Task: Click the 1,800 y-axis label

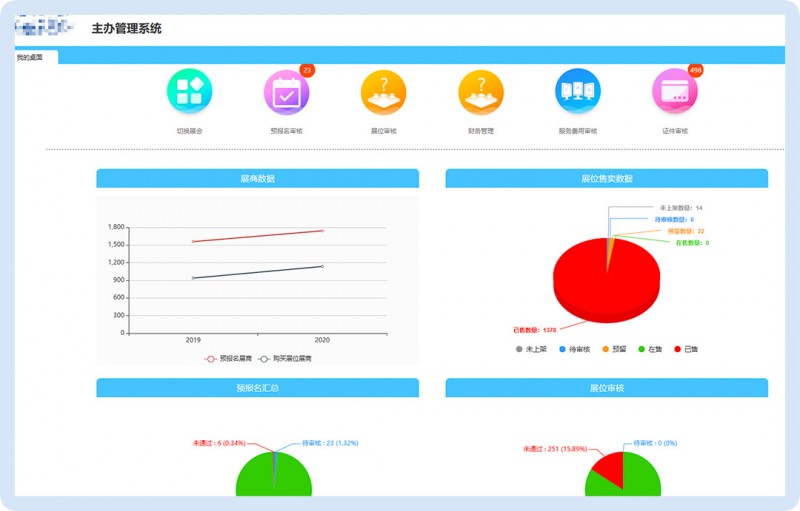Action: (x=116, y=227)
